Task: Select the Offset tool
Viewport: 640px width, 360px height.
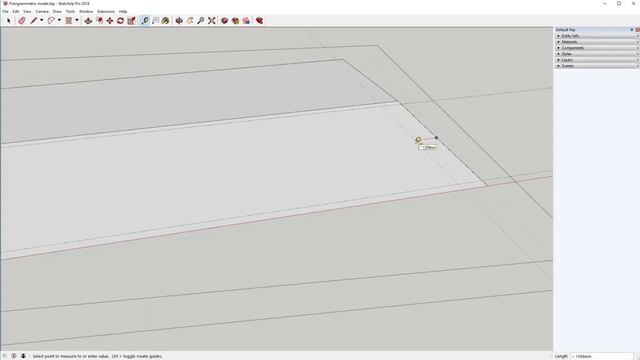Action: [99, 20]
